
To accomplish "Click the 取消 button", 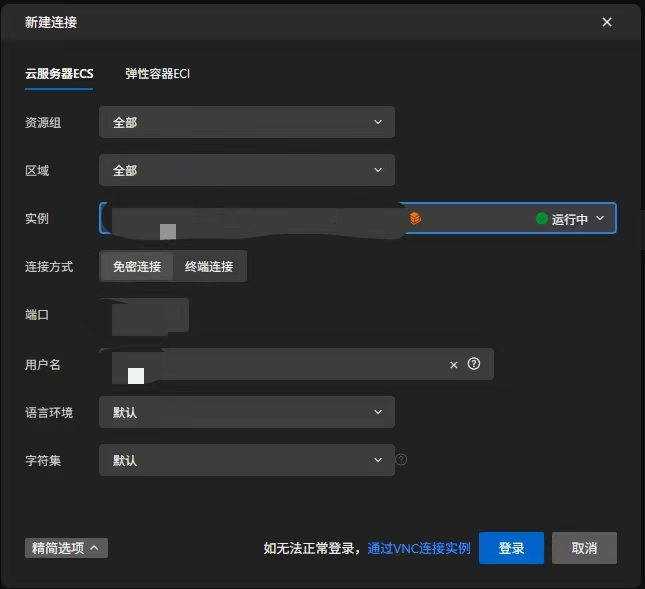I will click(584, 548).
